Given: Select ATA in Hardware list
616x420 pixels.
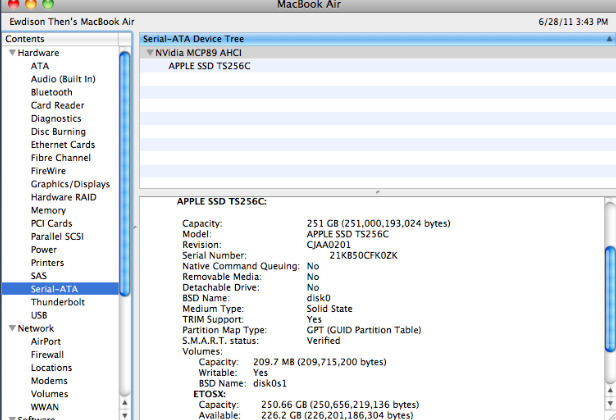Looking at the screenshot, I should tap(40, 66).
